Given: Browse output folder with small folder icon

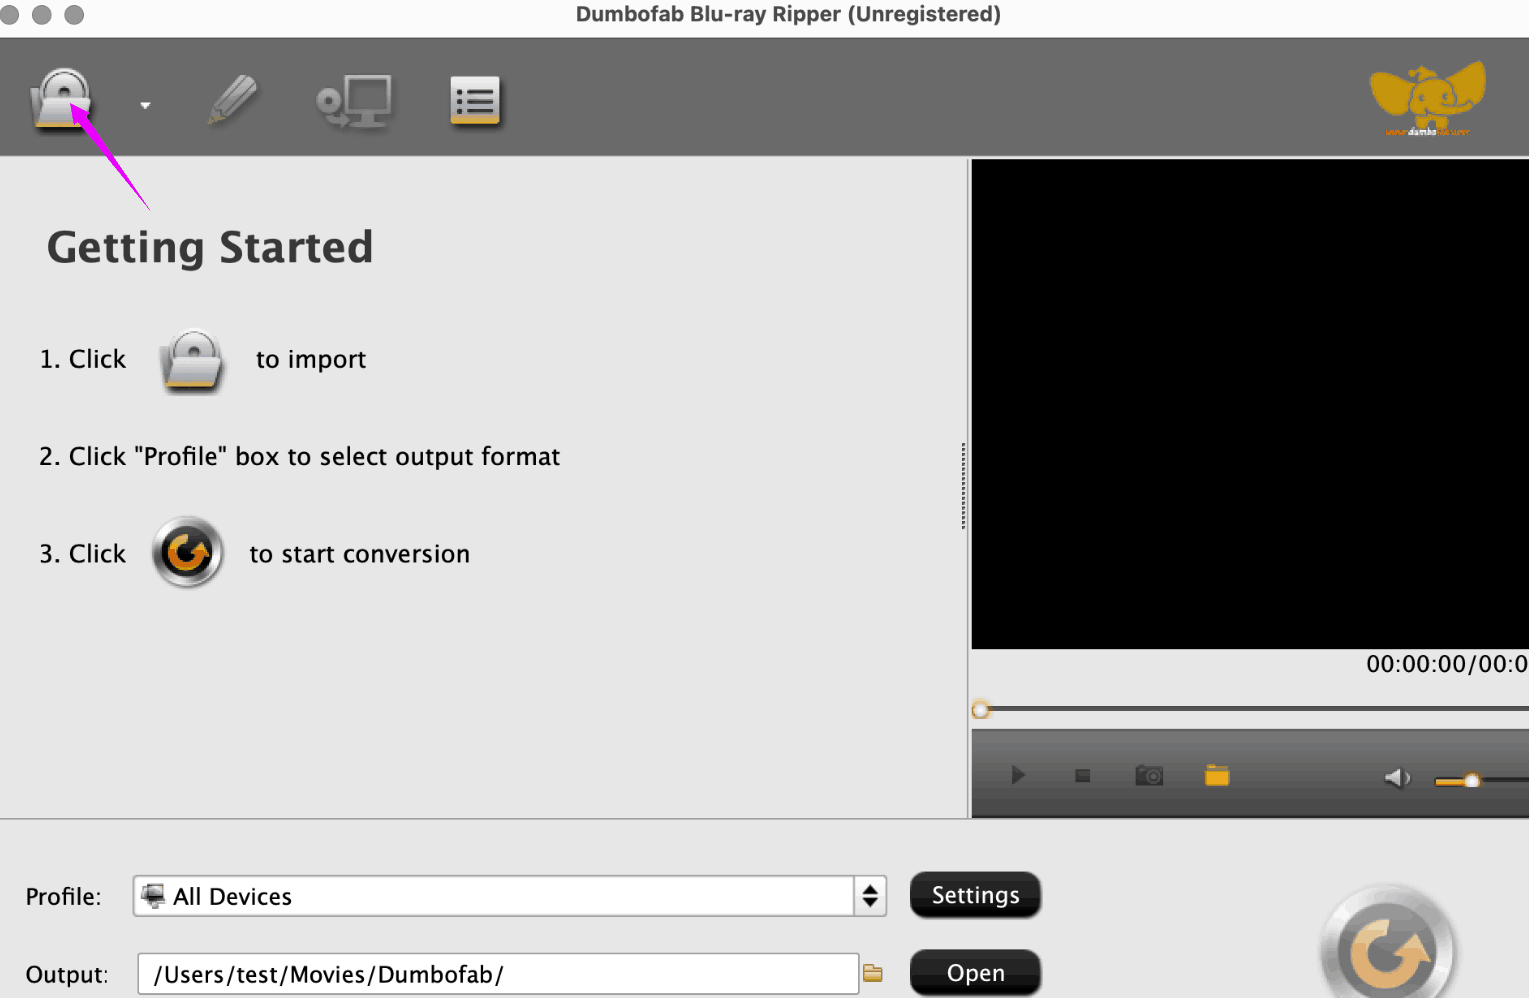Looking at the screenshot, I should [873, 973].
